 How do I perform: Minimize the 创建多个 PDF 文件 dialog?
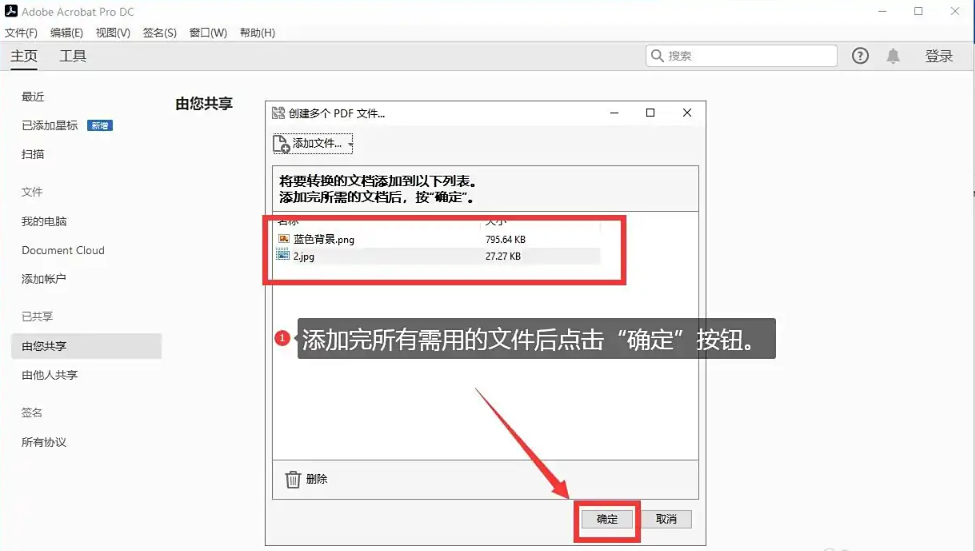point(614,113)
